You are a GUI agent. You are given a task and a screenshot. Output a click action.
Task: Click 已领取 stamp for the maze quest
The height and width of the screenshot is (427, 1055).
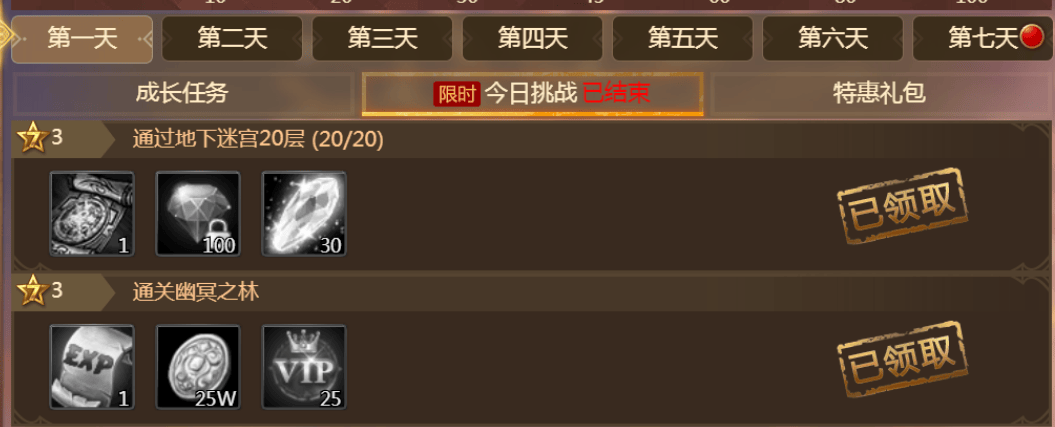click(x=902, y=206)
